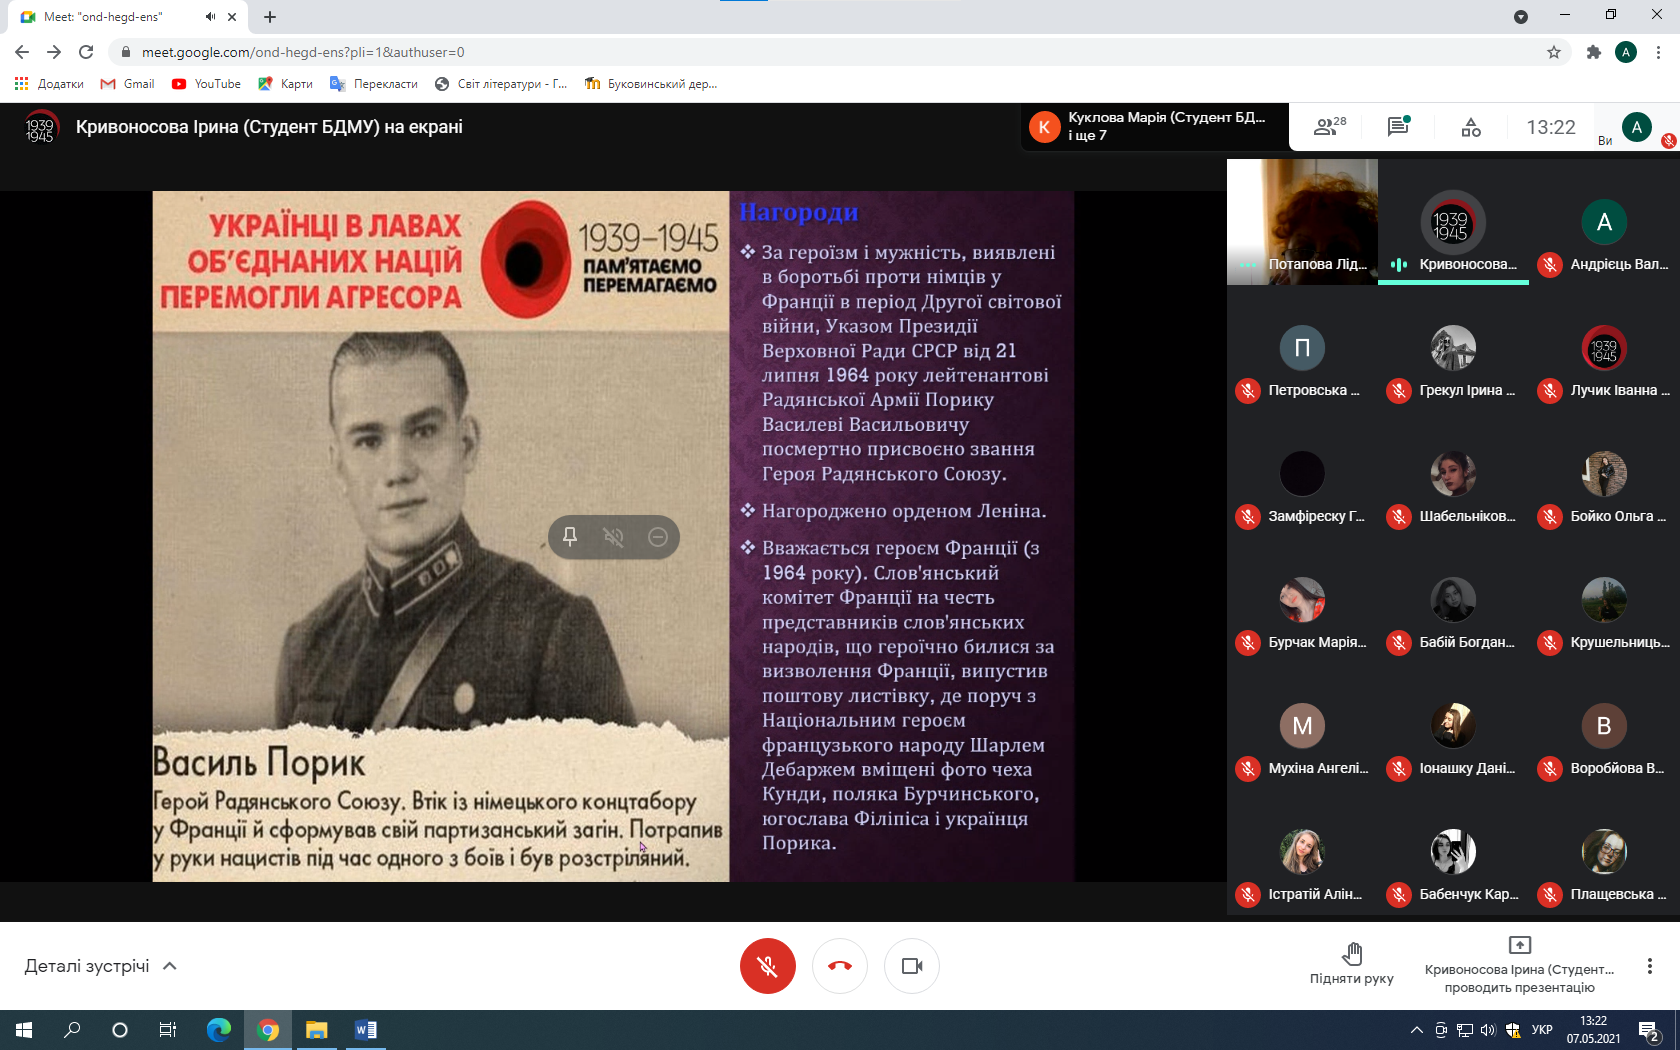Screen dimensions: 1680x1050
Task: Show hidden system tray icons
Action: (x=1416, y=1030)
